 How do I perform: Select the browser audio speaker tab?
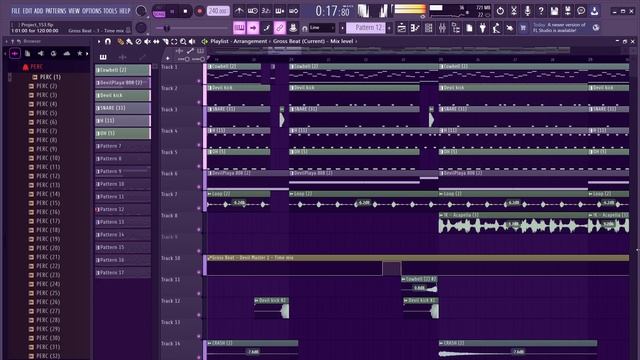(40, 53)
